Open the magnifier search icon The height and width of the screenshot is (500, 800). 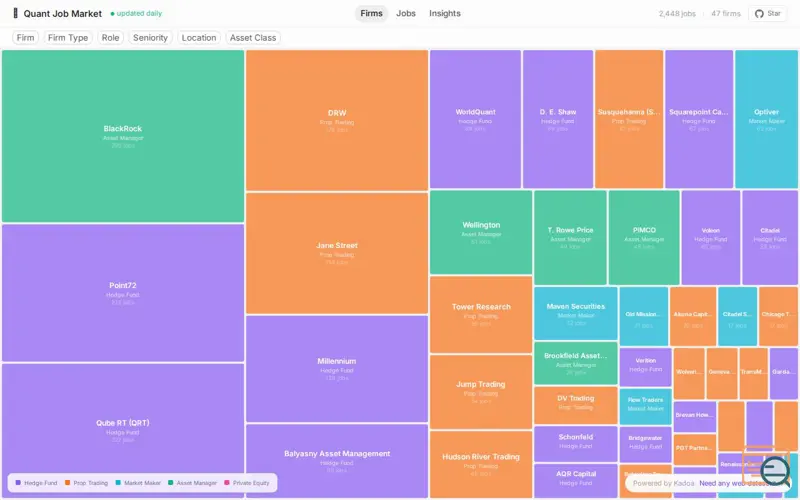pyautogui.click(x=774, y=470)
